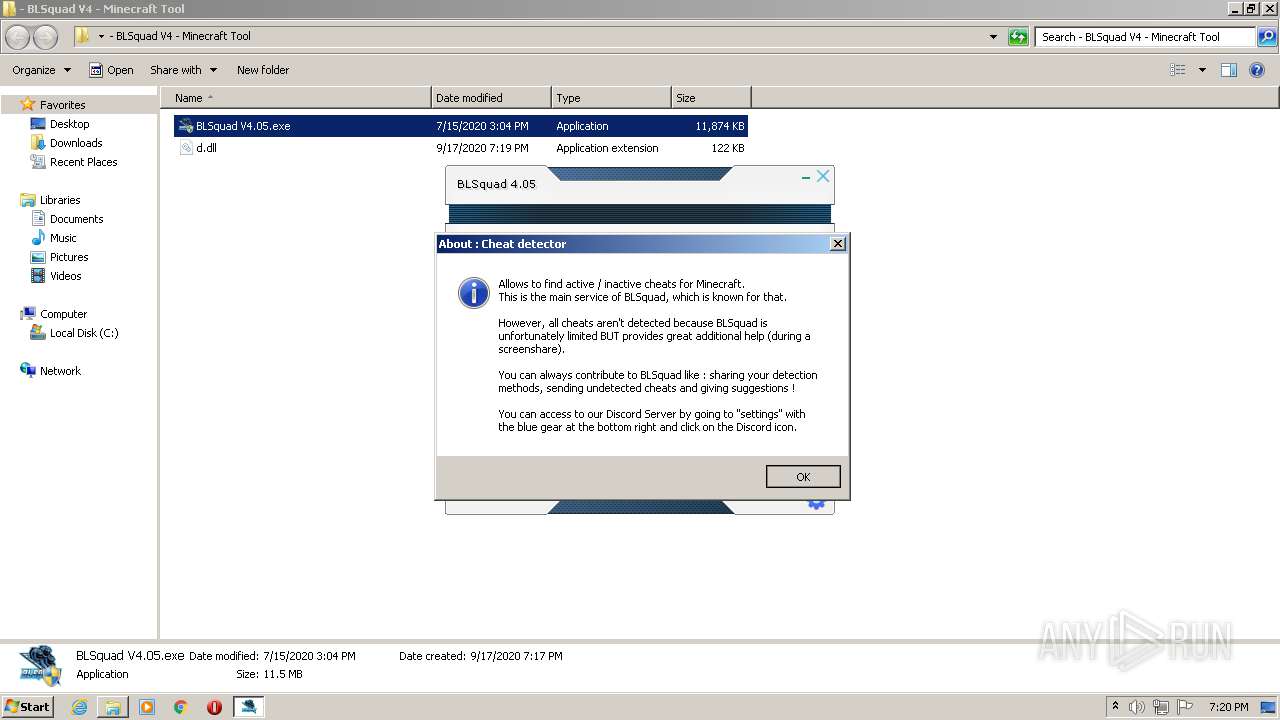This screenshot has height=720, width=1280.
Task: Open the Organize menu
Action: [x=41, y=70]
